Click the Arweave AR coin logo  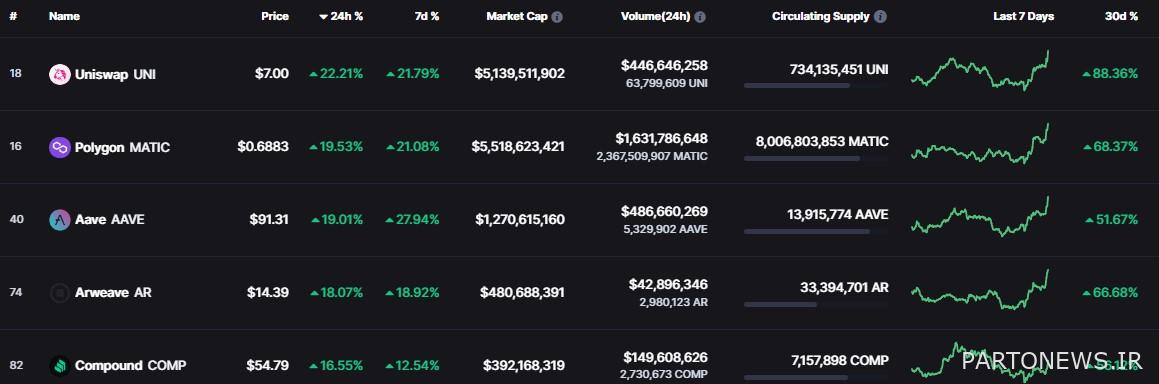[59, 293]
